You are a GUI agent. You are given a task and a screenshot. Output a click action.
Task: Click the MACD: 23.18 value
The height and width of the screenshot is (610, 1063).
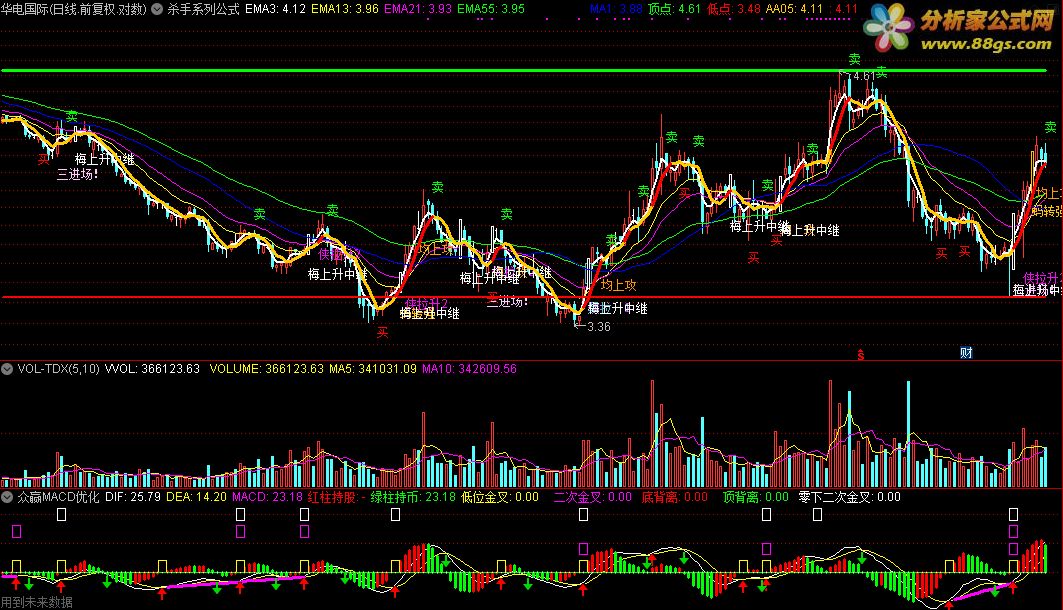coord(267,497)
